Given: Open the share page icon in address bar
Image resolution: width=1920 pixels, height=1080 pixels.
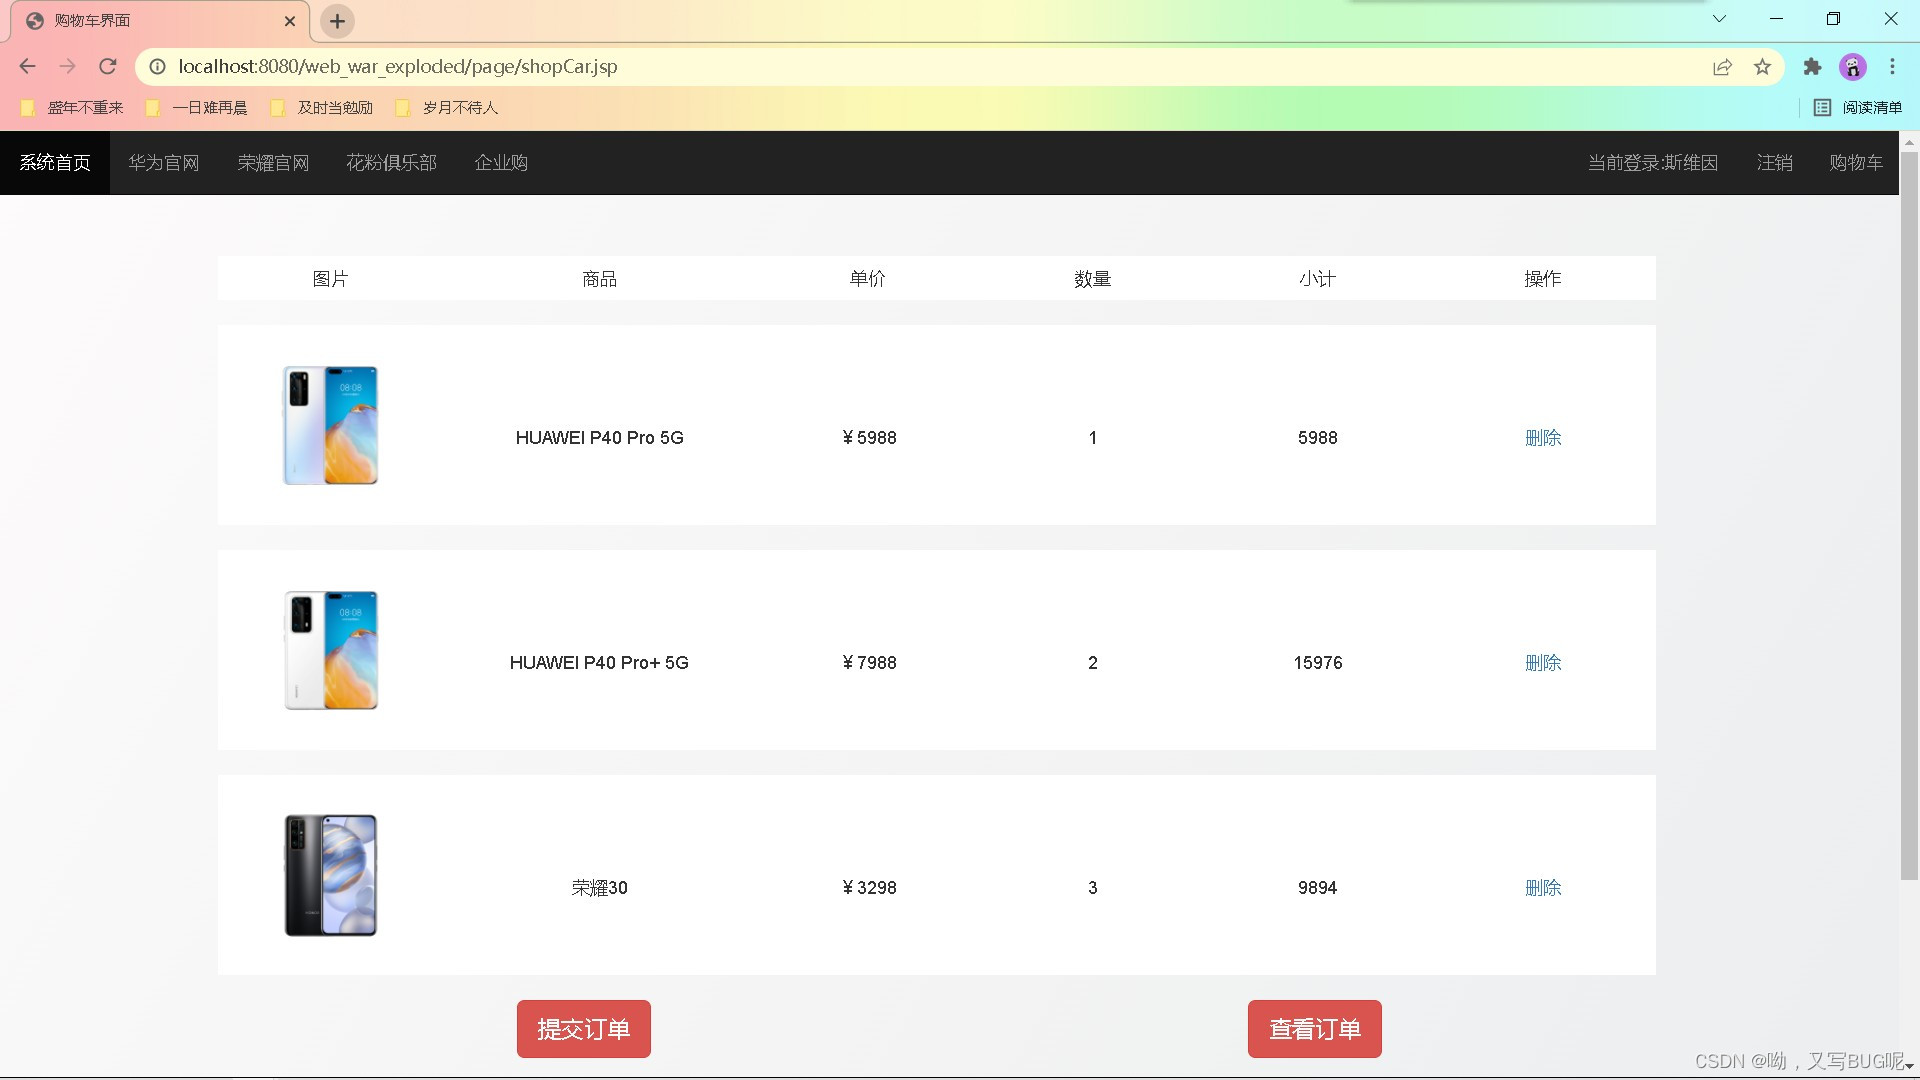Looking at the screenshot, I should (x=1722, y=67).
